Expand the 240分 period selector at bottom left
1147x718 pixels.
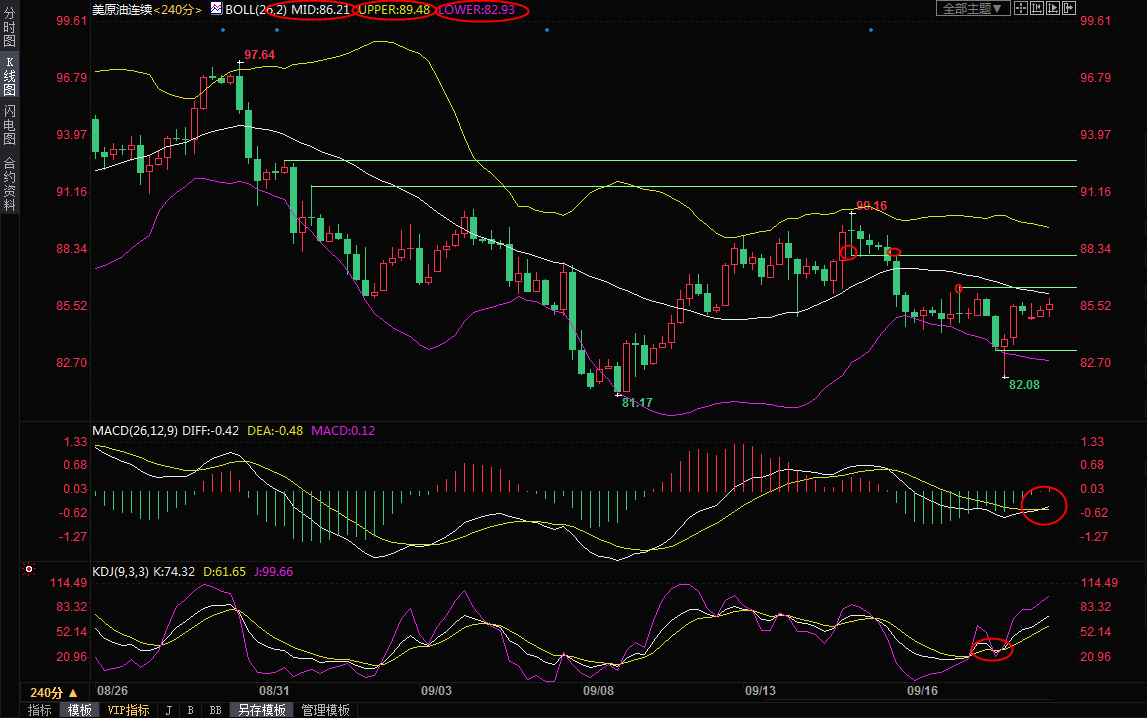point(53,692)
